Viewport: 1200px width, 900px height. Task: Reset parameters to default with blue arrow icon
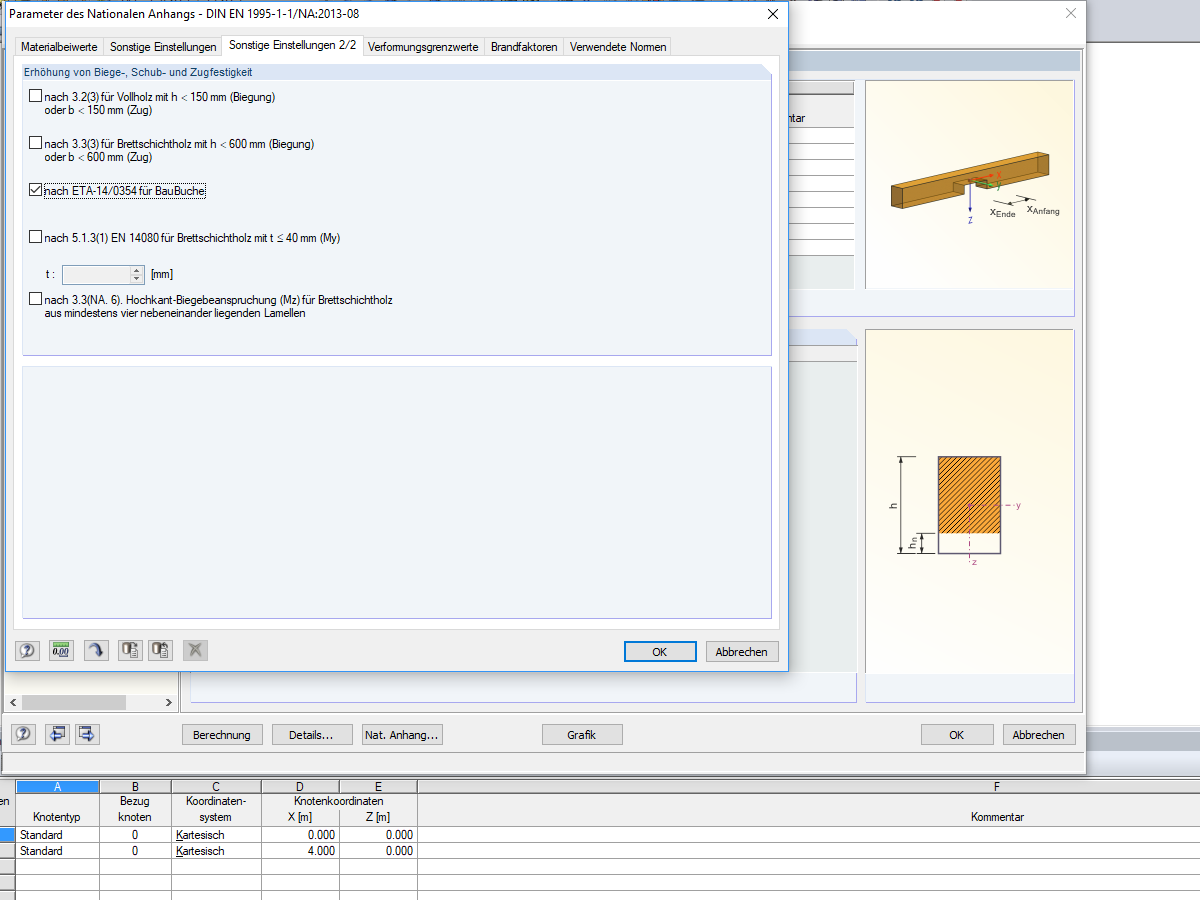(x=96, y=651)
